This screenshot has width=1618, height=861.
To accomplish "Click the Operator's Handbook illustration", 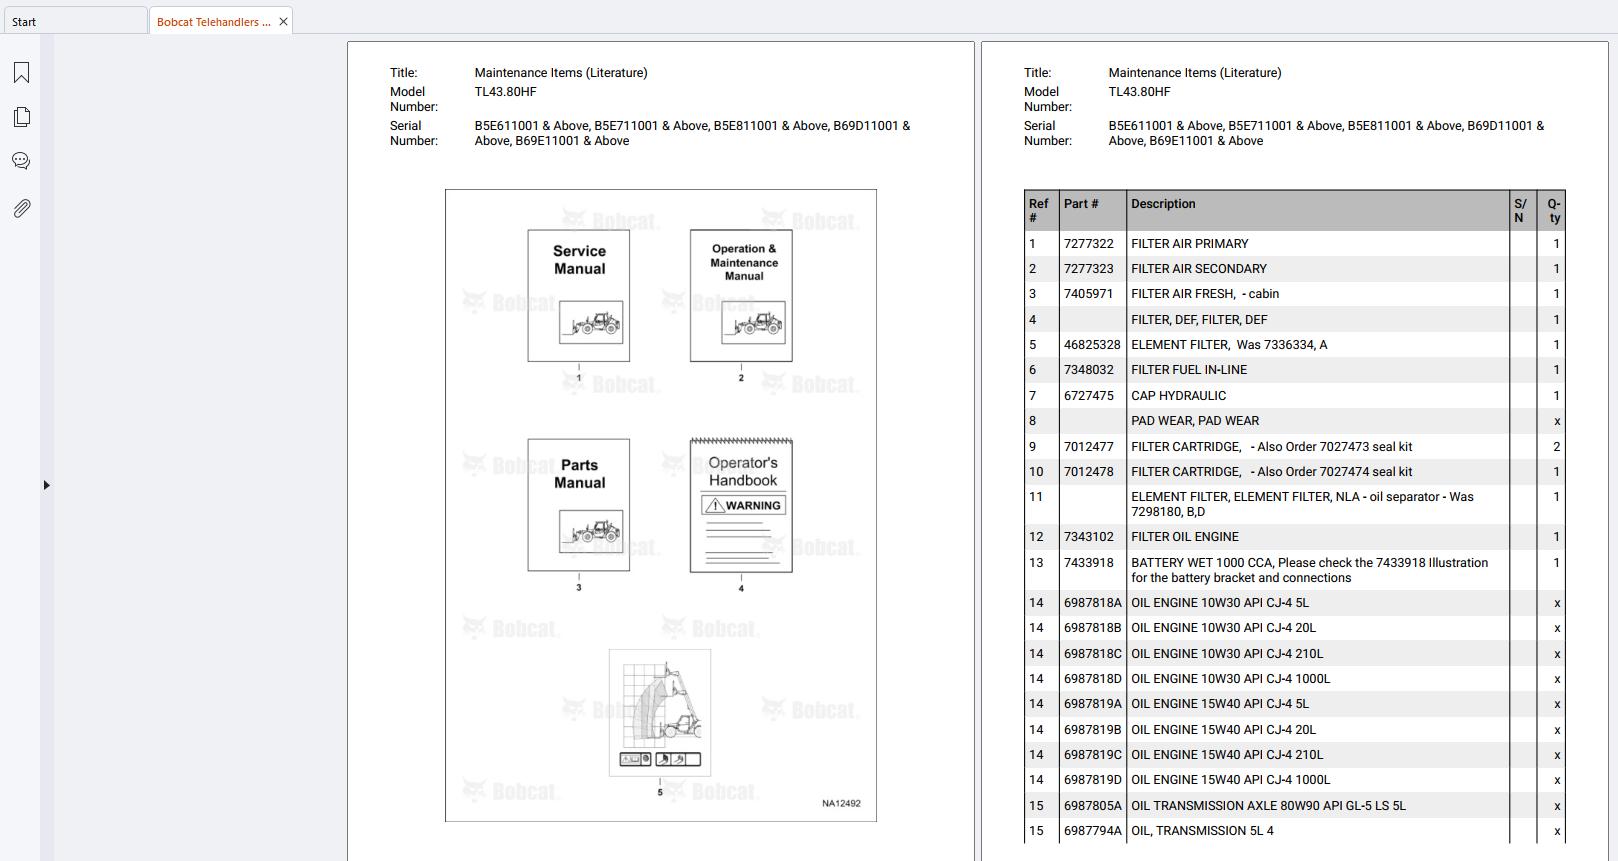I will [x=741, y=505].
